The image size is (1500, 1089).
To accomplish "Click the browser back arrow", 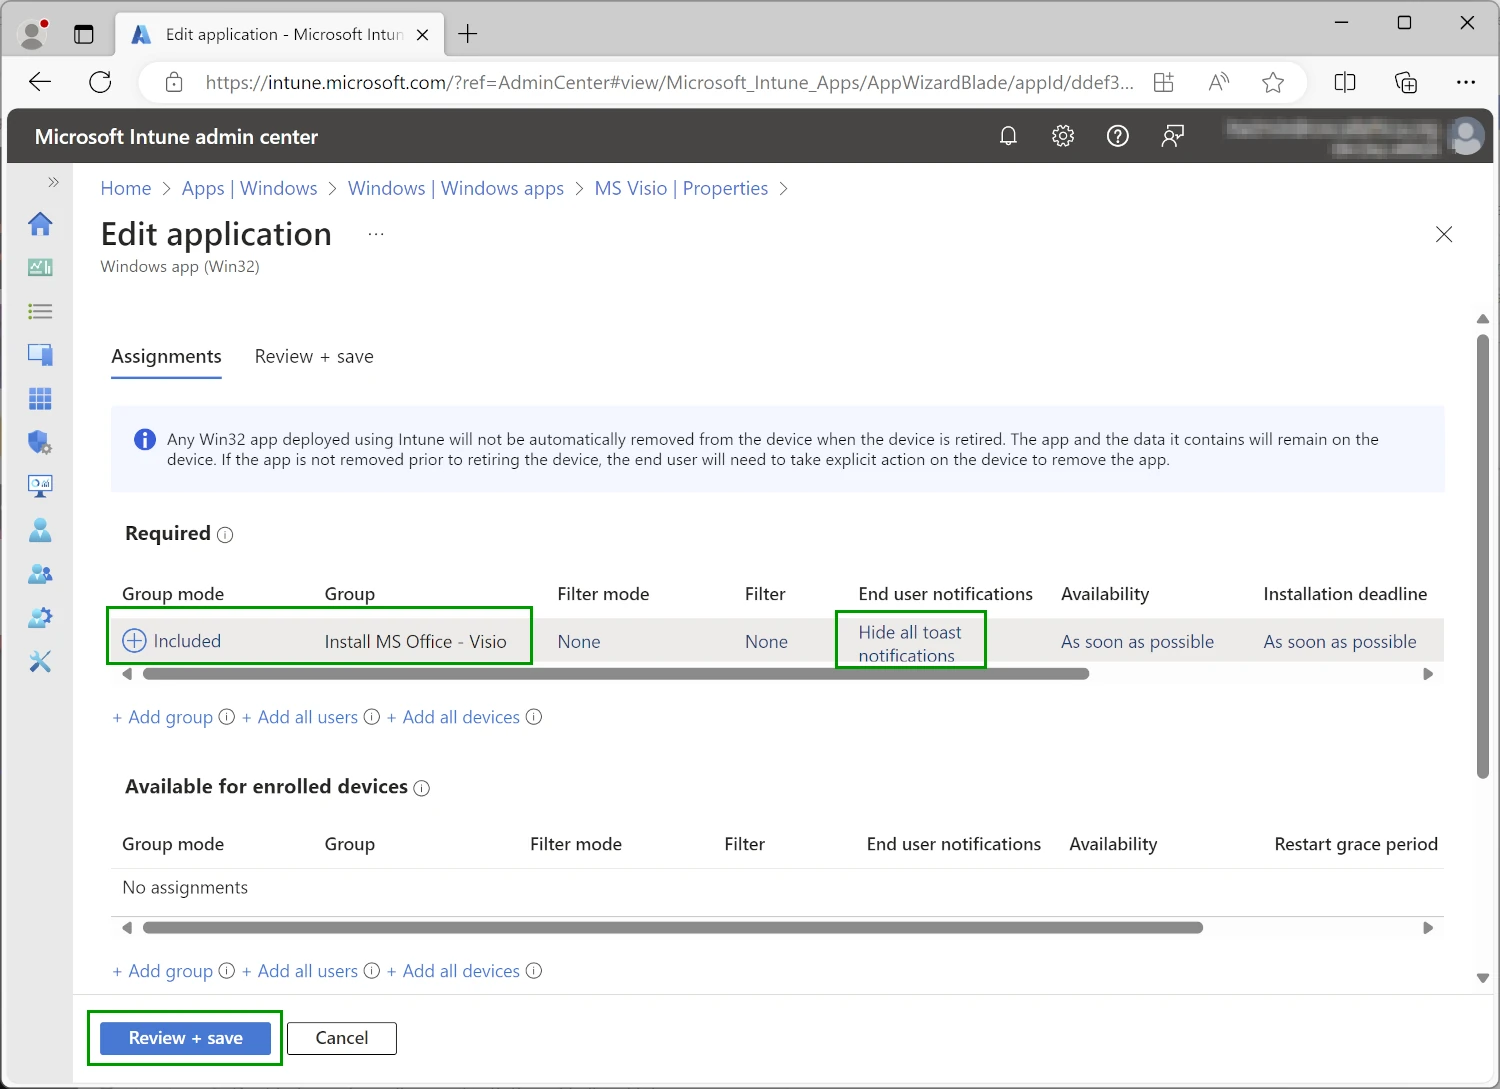I will (x=40, y=82).
